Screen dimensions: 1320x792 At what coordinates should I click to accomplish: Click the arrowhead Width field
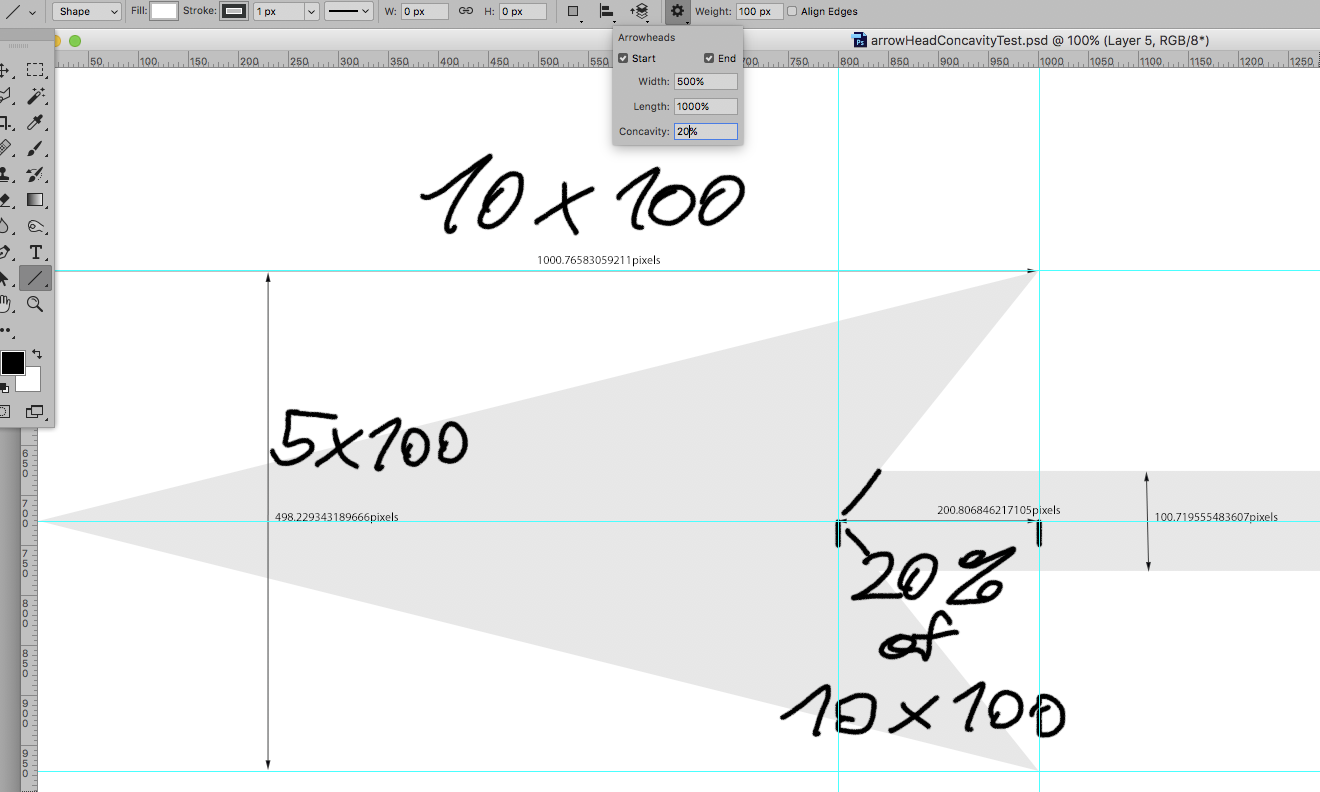[706, 82]
